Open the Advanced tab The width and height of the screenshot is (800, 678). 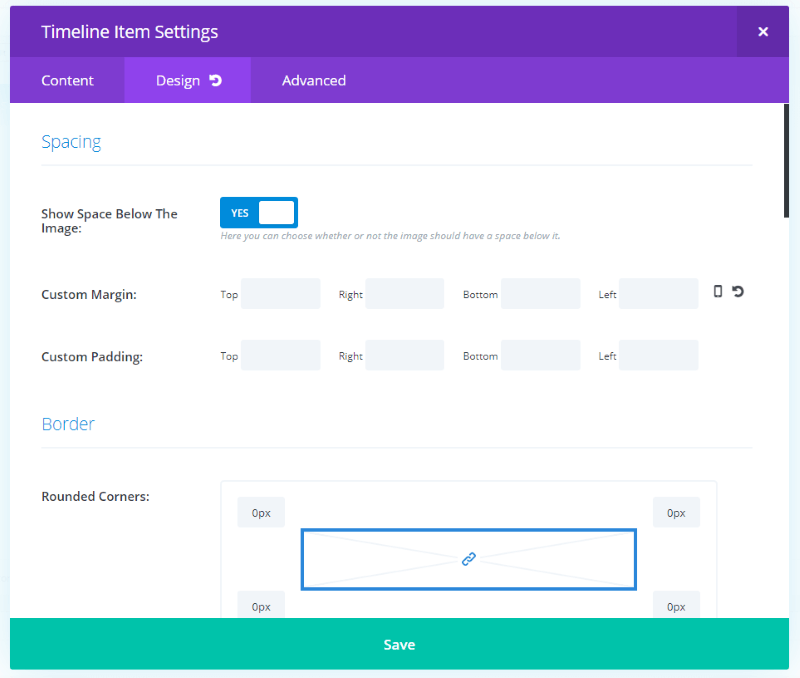[x=314, y=81]
